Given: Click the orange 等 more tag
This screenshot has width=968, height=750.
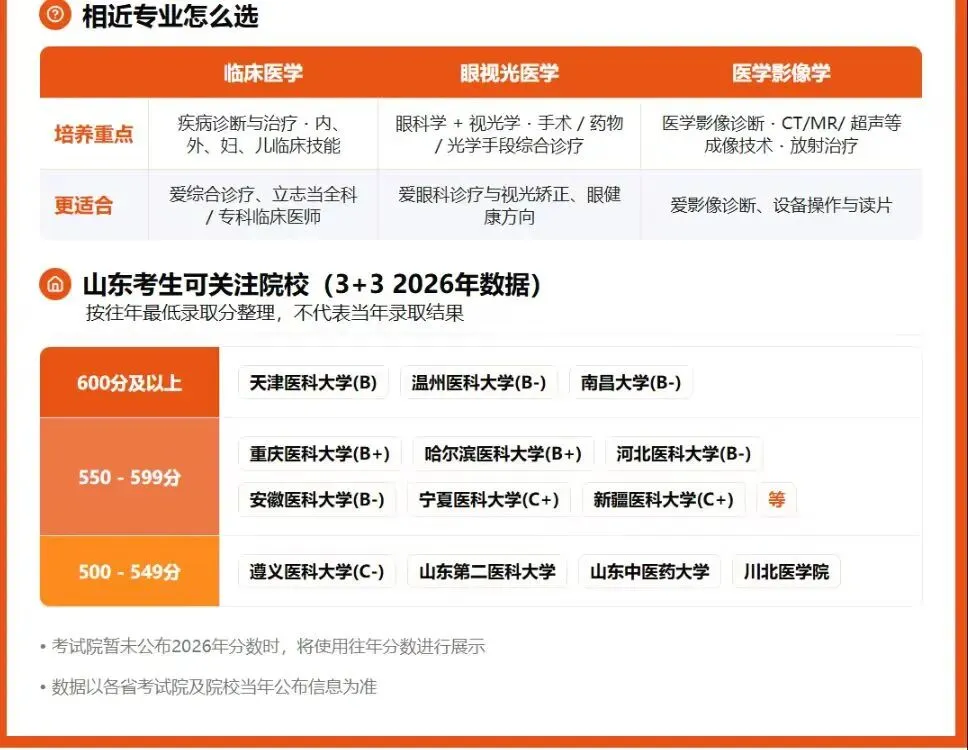Looking at the screenshot, I should 777,499.
